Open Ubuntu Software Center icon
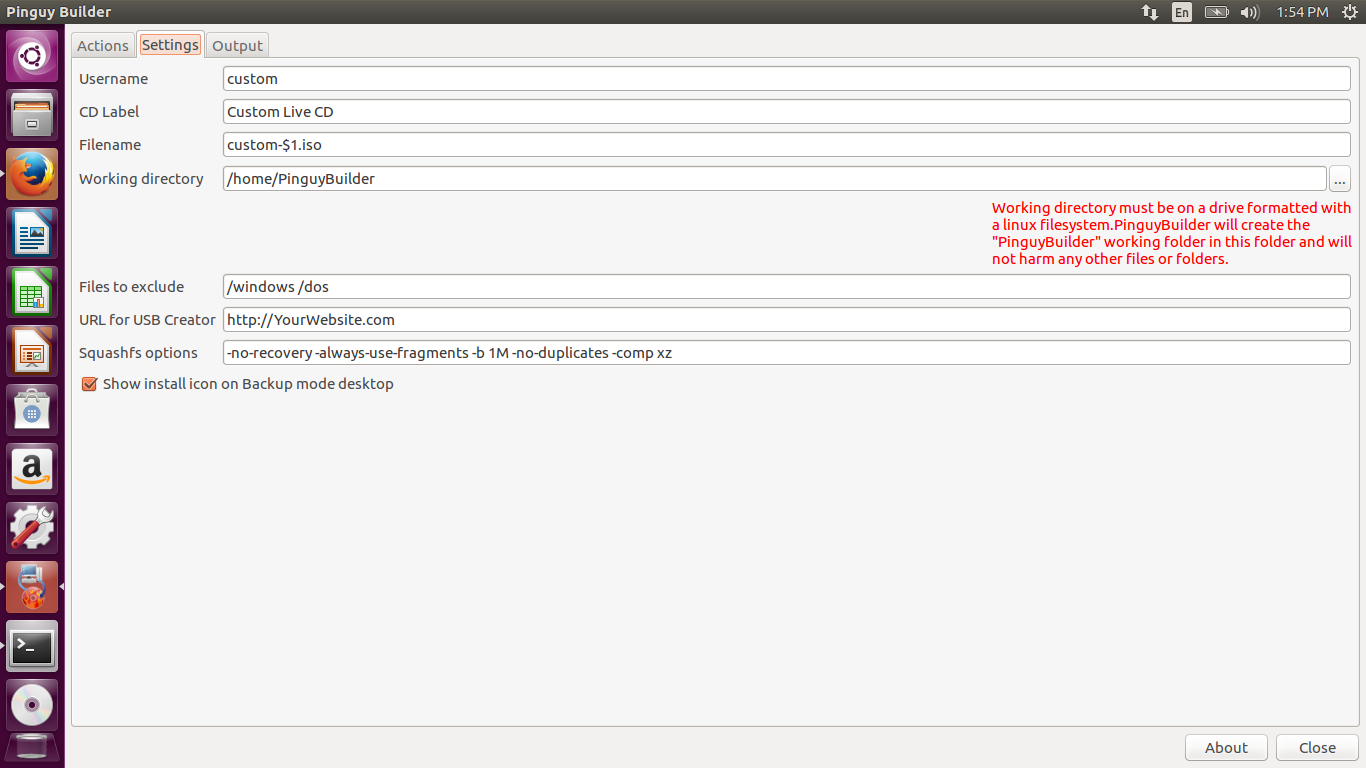Screen dimensions: 1366x768 32,410
